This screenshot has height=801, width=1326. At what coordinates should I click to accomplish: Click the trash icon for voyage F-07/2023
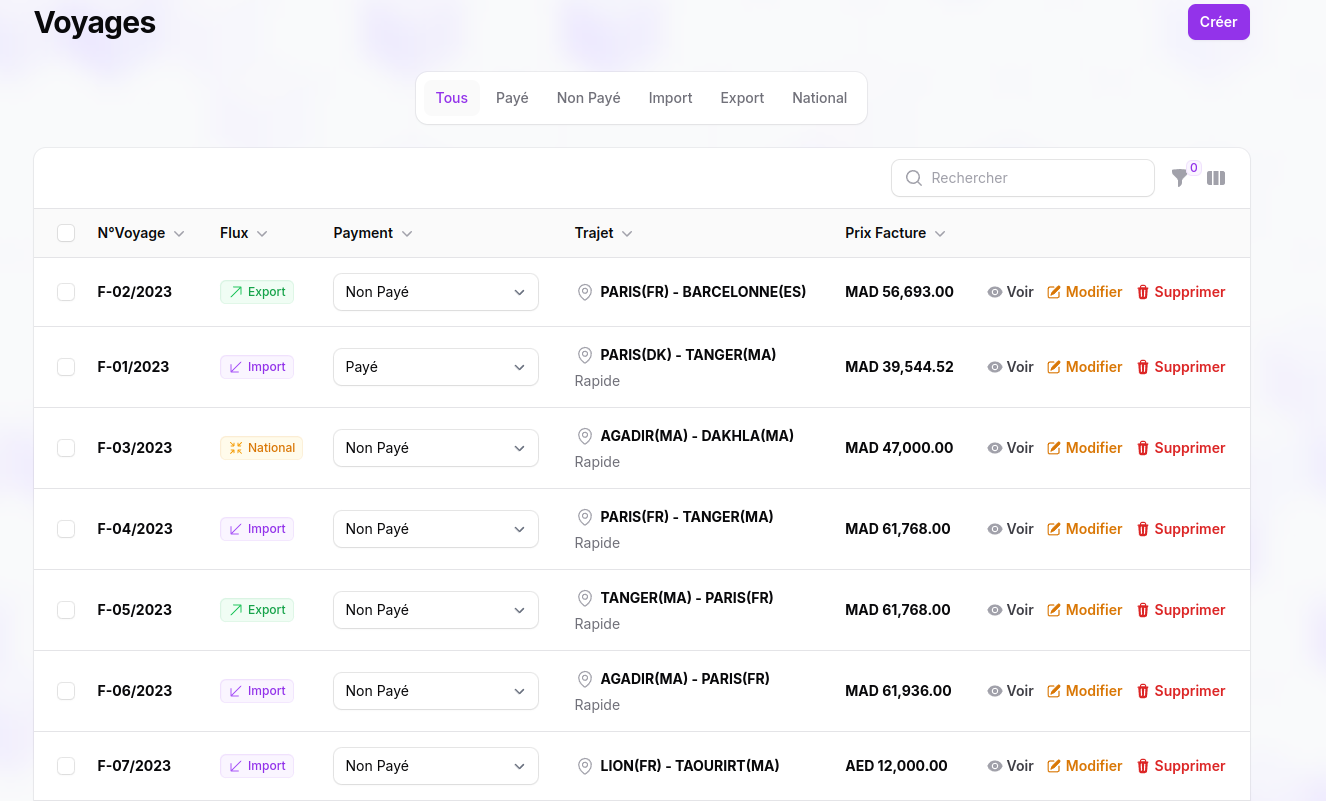click(1143, 766)
